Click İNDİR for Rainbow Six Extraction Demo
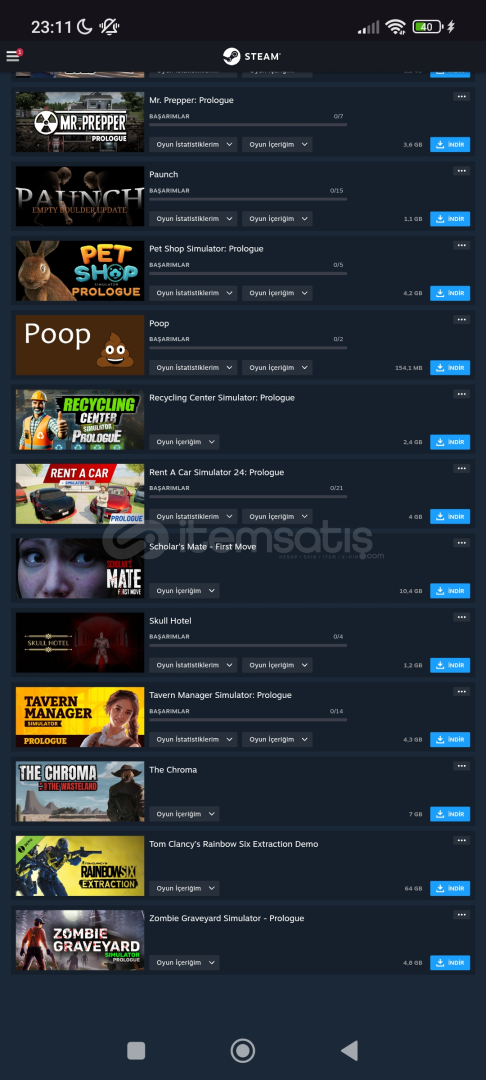The width and height of the screenshot is (486, 1080). (450, 889)
